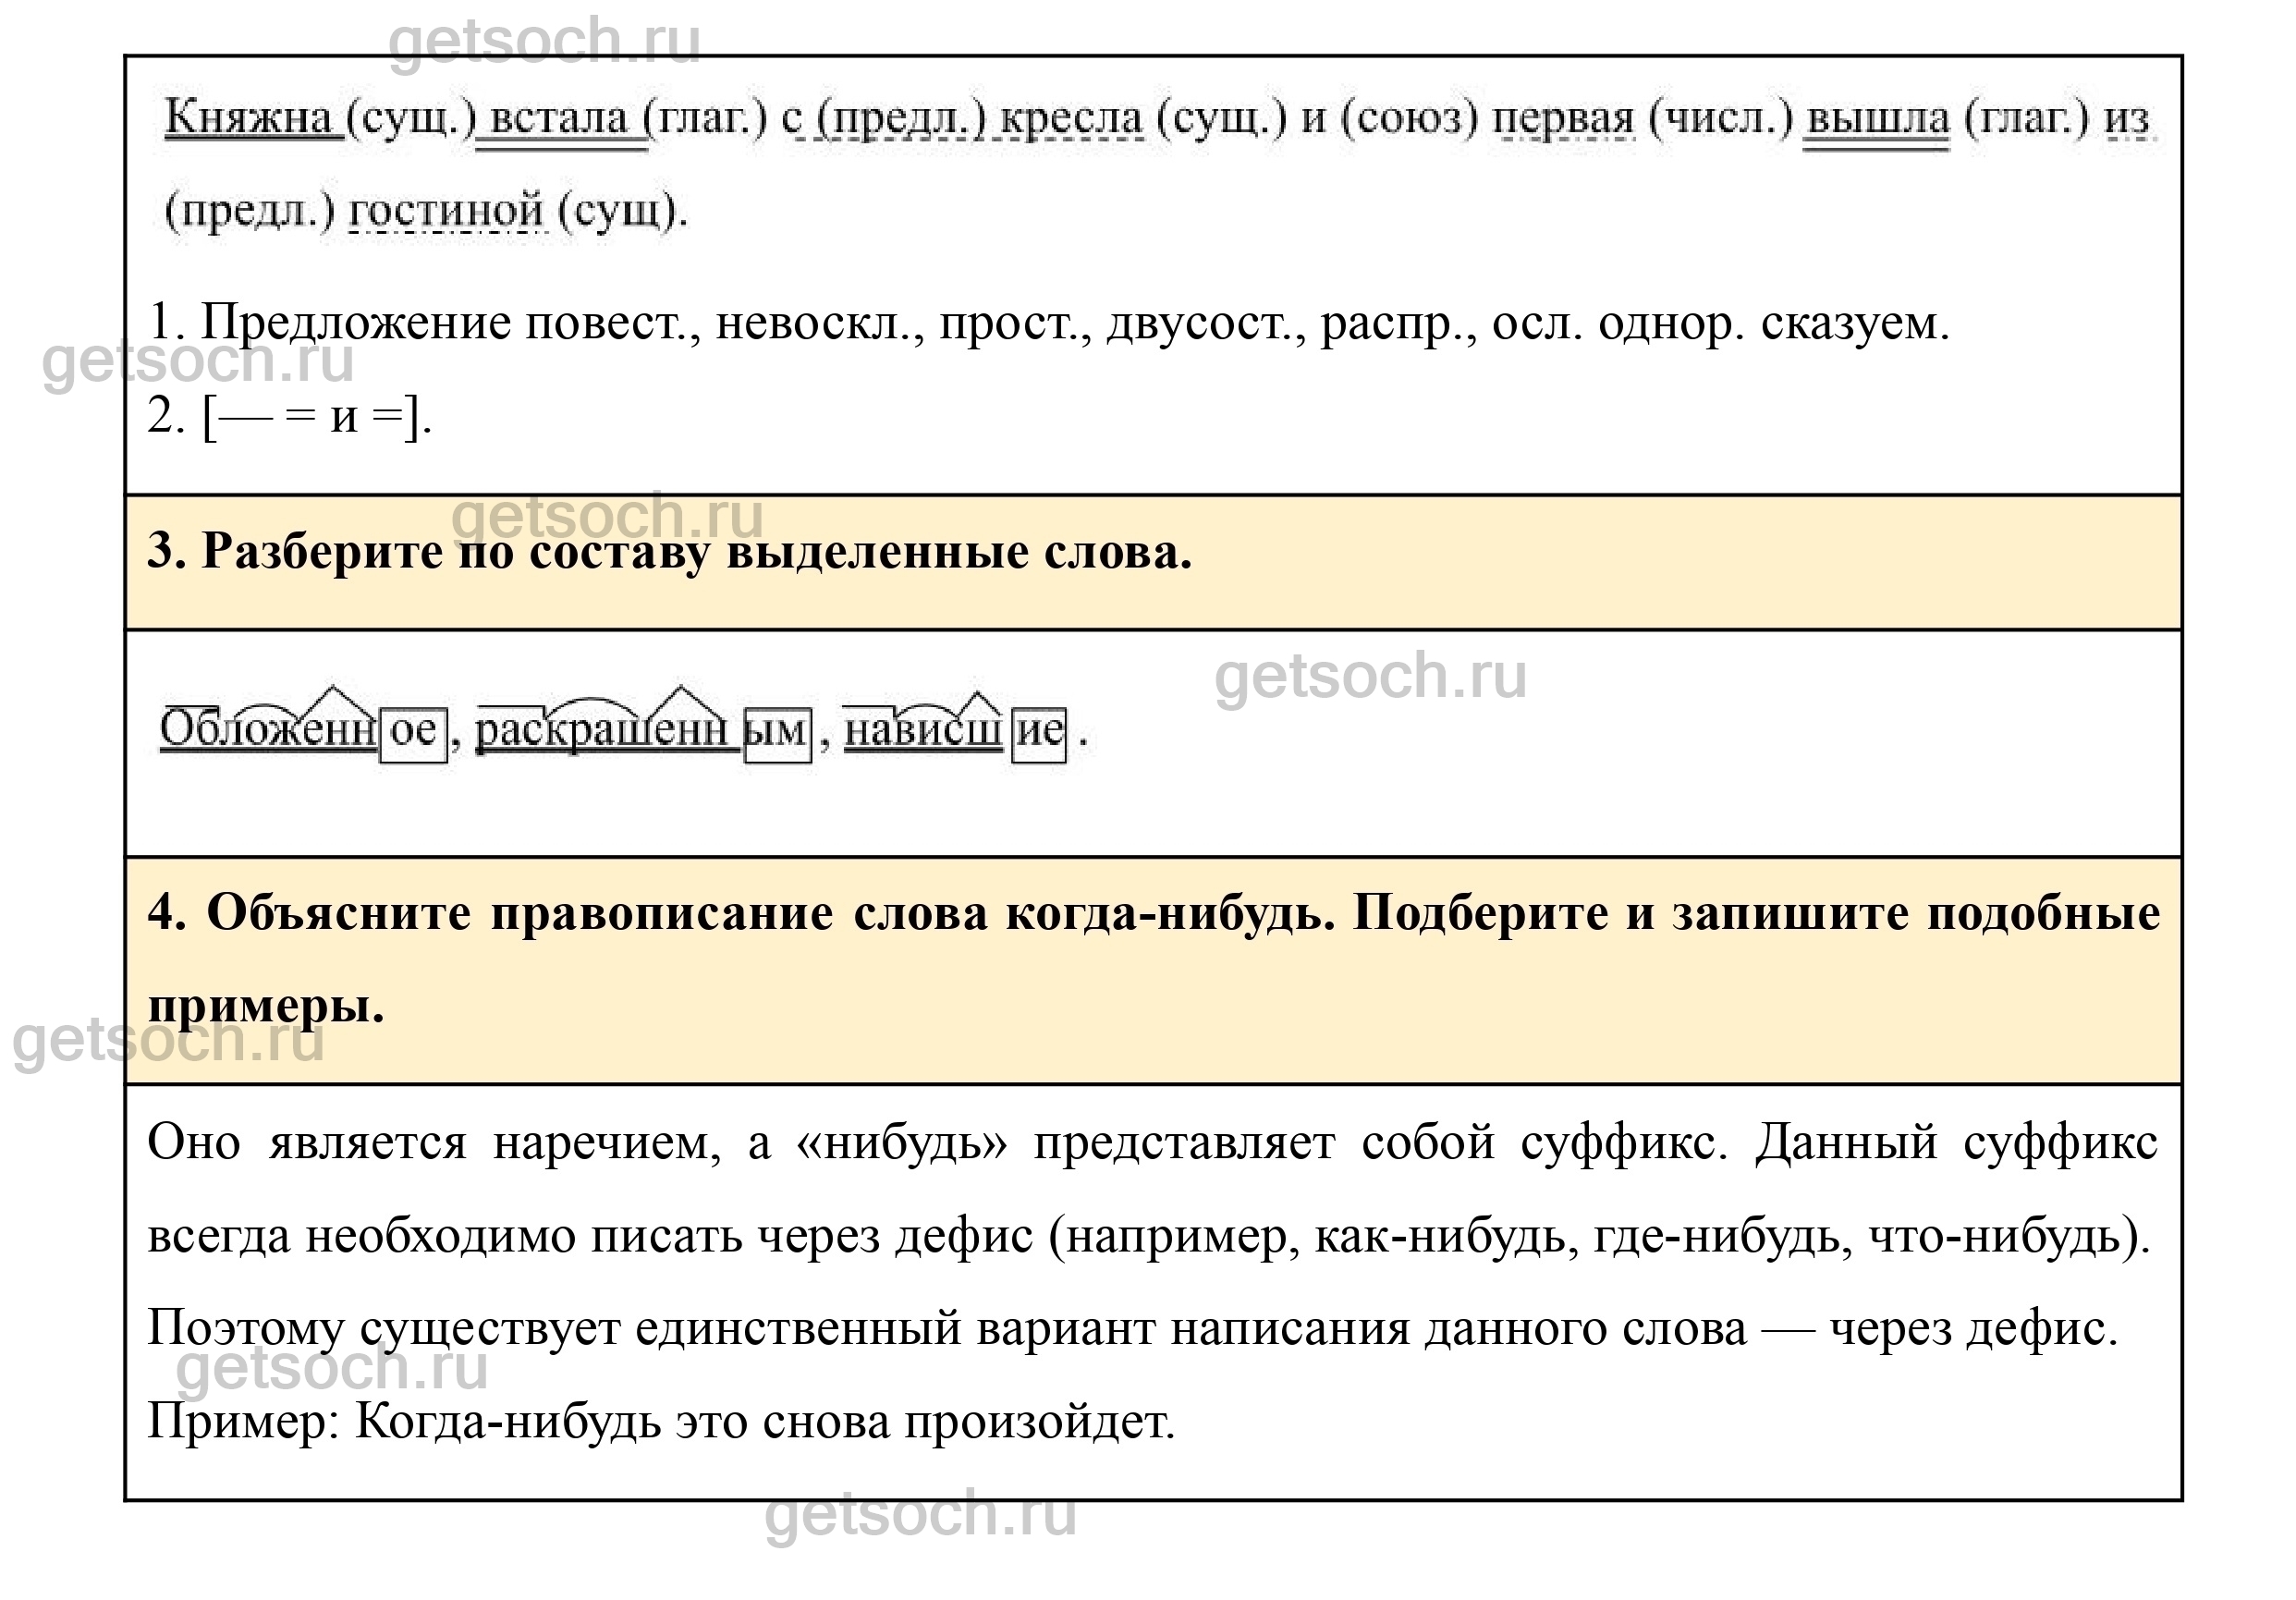Click the underlined word встала
Screen dimensions: 2296x1600
click(x=560, y=118)
